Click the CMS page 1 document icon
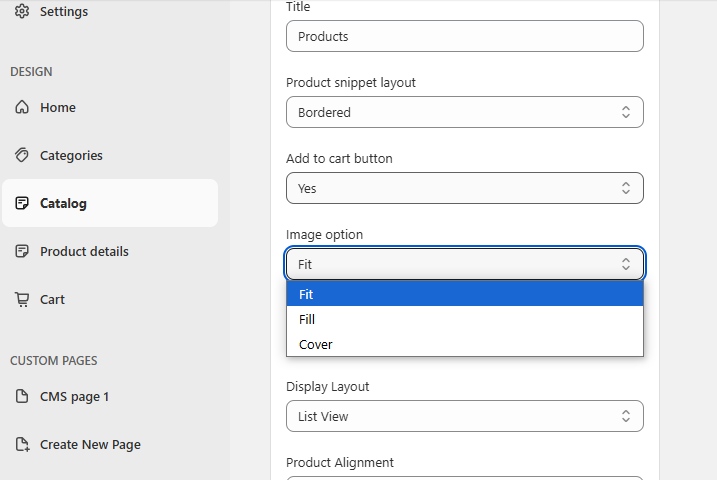 coord(21,396)
